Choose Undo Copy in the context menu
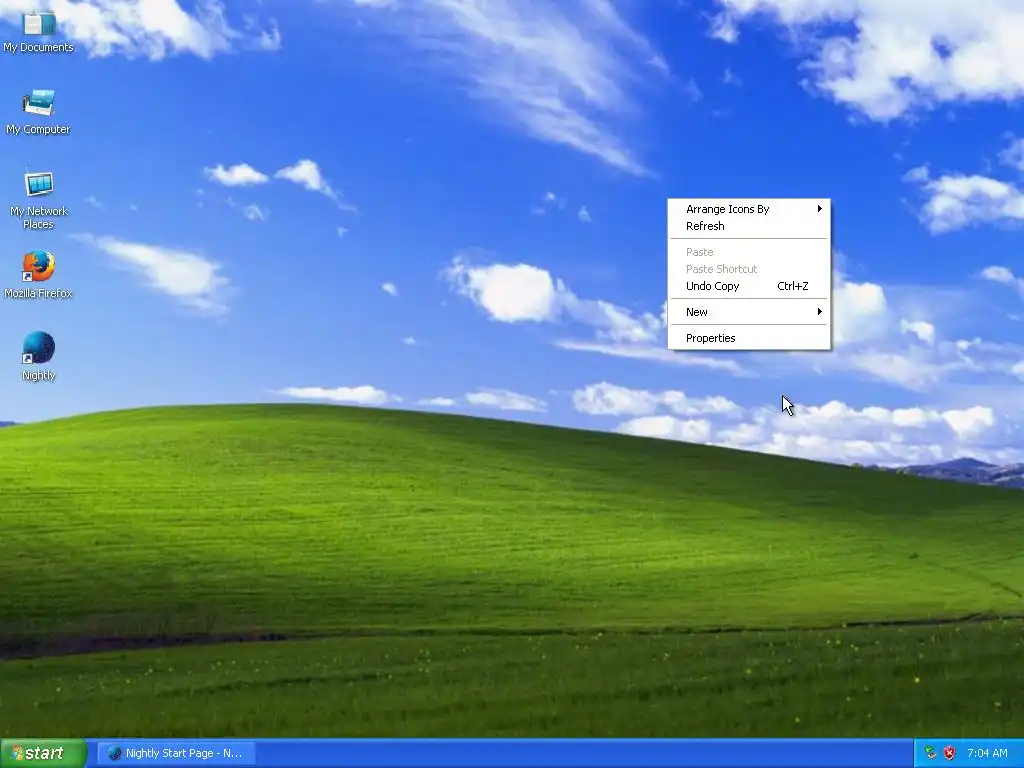The height and width of the screenshot is (768, 1024). (x=749, y=286)
